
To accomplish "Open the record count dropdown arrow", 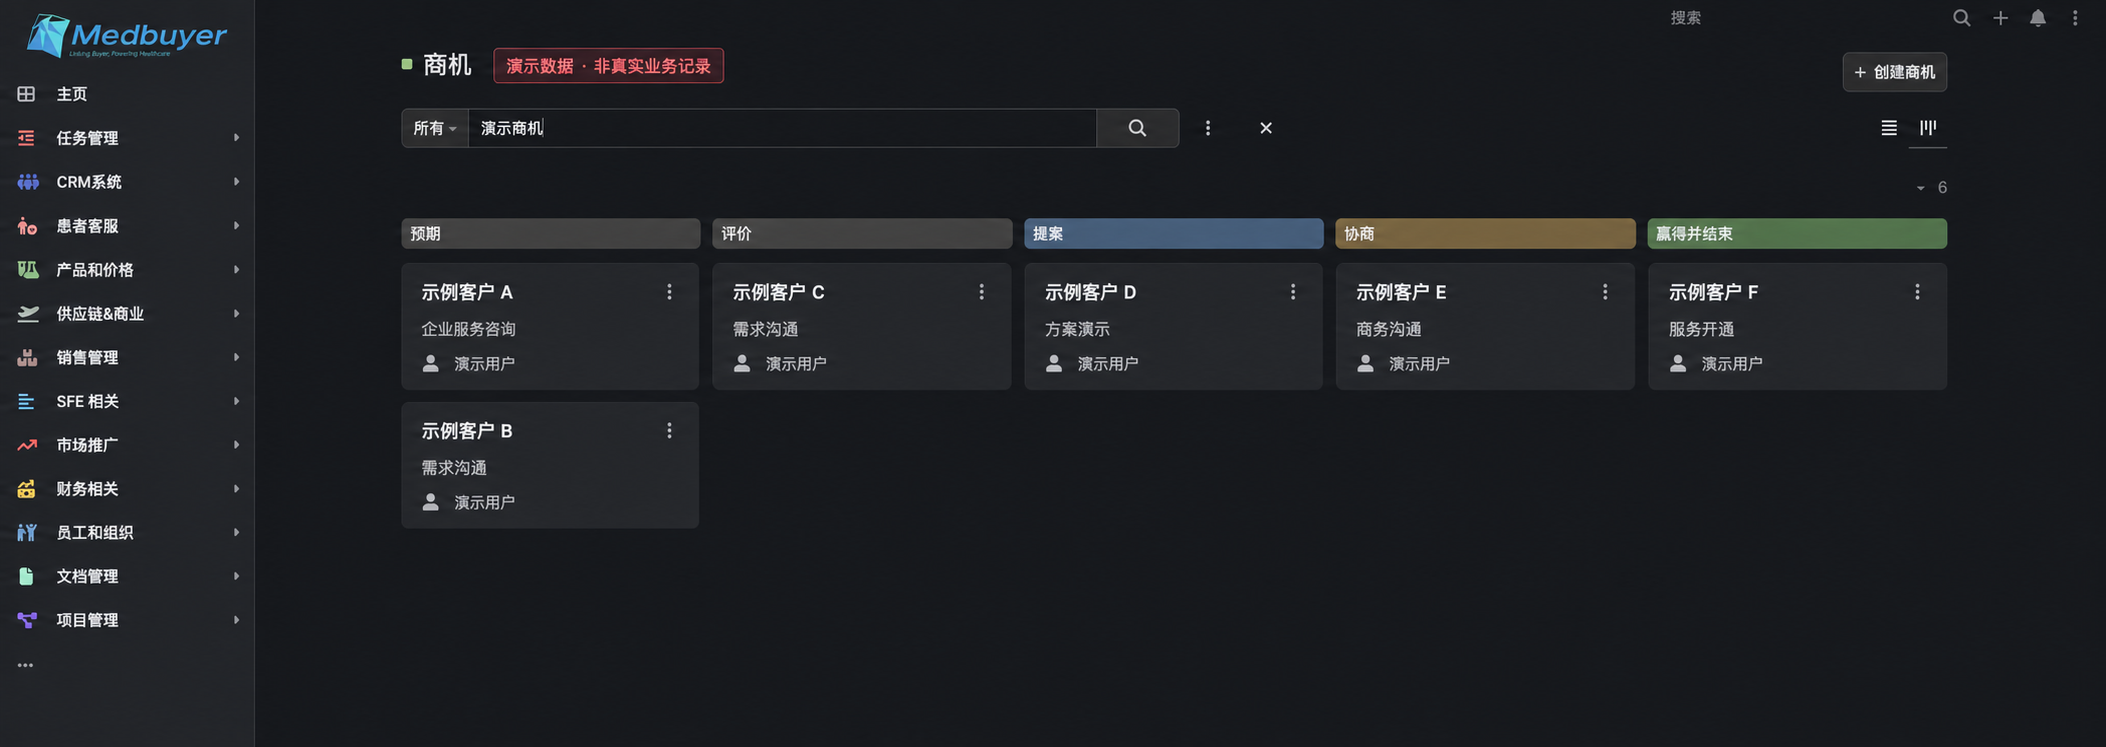I will [x=1920, y=188].
